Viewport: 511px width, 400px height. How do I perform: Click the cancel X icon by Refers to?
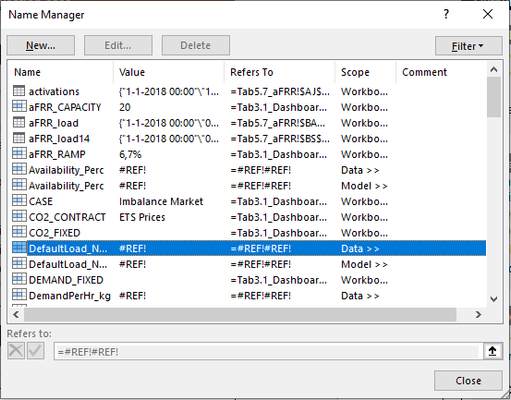pos(16,351)
